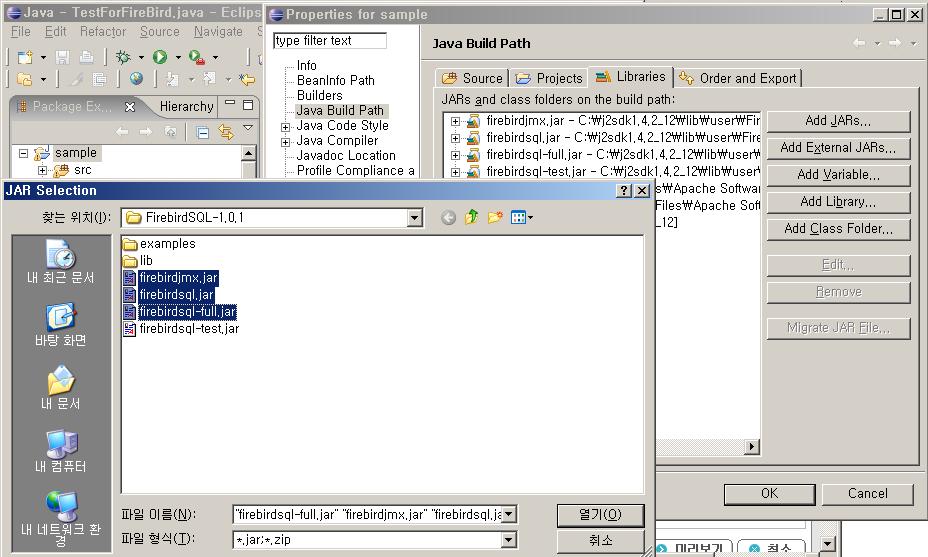
Task: Open the Package Explorer view menu triangle
Action: click(x=248, y=128)
